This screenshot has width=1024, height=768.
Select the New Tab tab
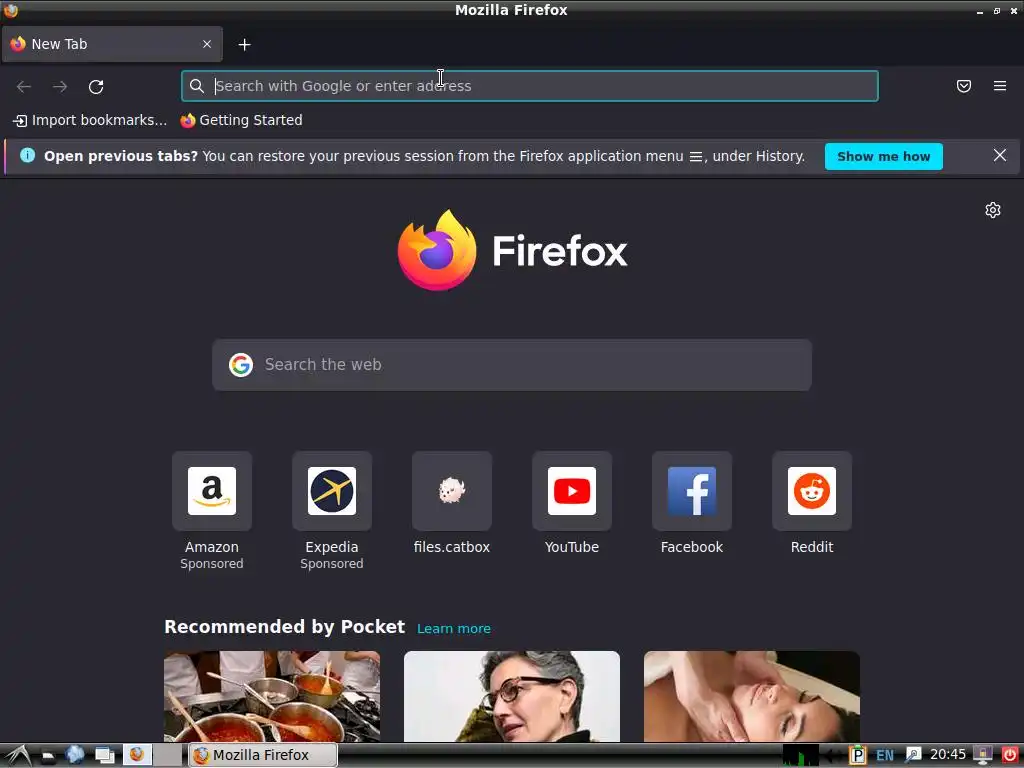pyautogui.click(x=112, y=44)
